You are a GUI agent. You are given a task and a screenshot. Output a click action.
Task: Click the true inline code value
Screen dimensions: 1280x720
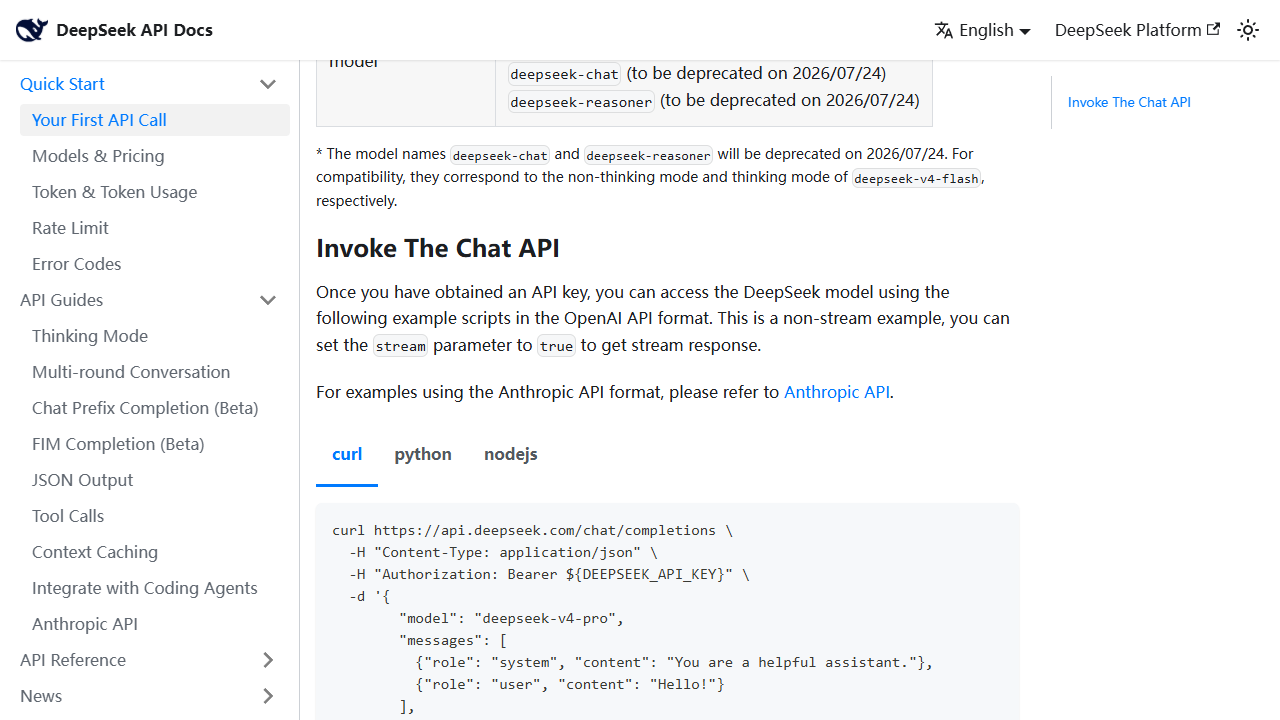(556, 346)
